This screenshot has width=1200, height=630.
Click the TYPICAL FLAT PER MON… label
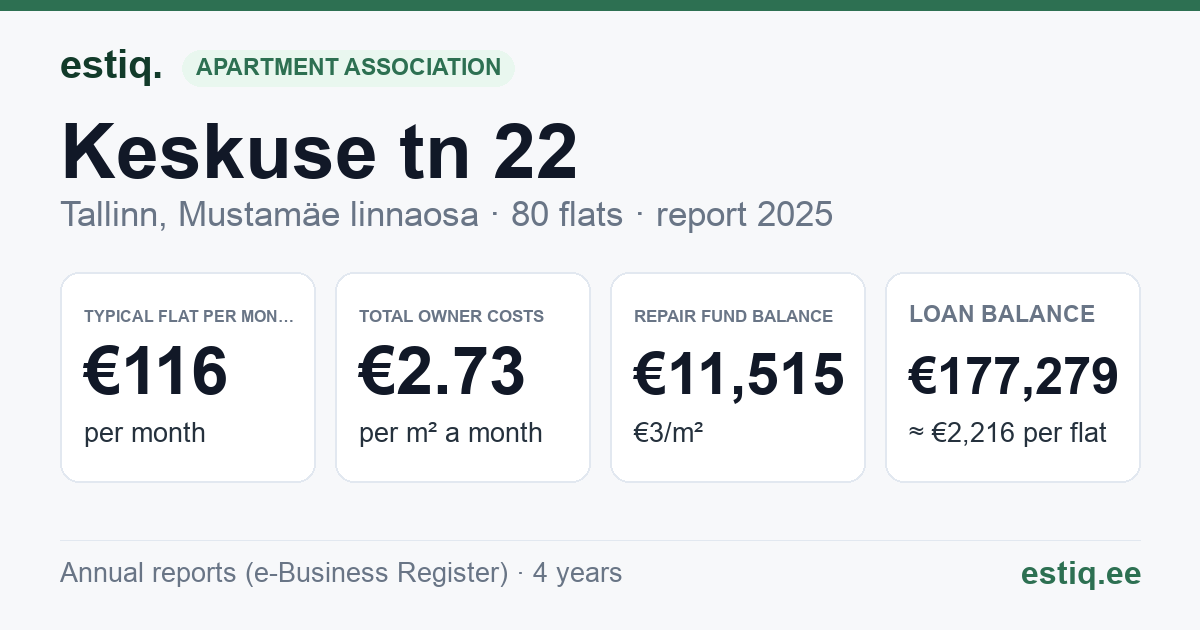click(x=189, y=316)
